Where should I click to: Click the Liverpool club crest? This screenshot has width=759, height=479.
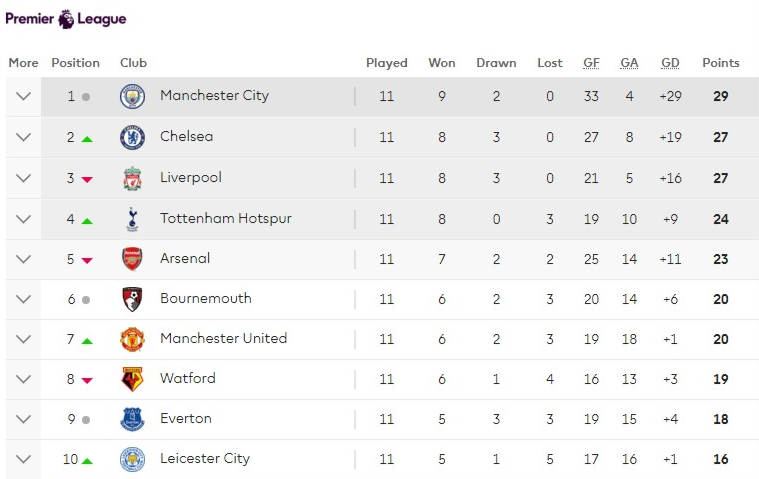pyautogui.click(x=132, y=178)
